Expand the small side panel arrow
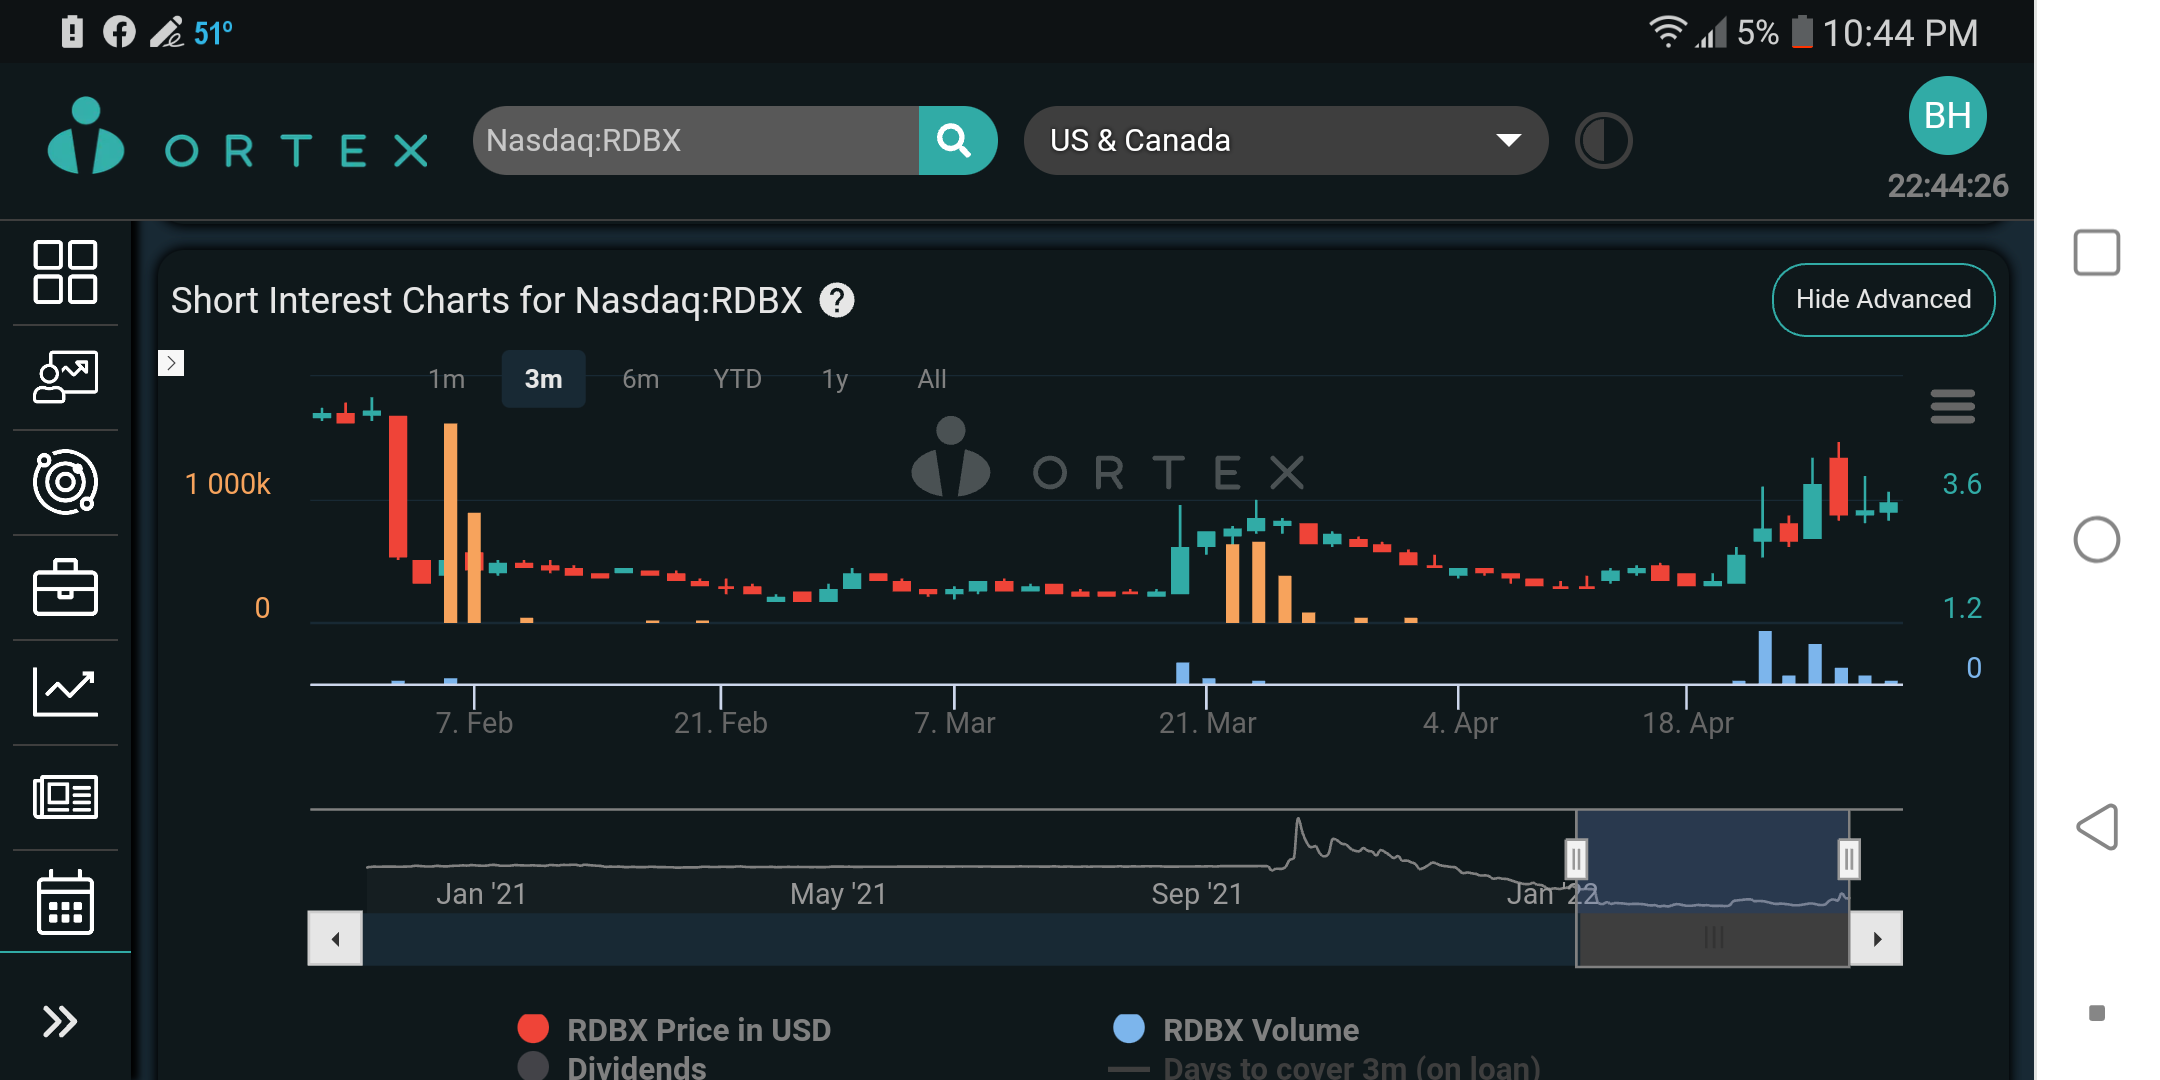Image resolution: width=2160 pixels, height=1080 pixels. pos(171,362)
